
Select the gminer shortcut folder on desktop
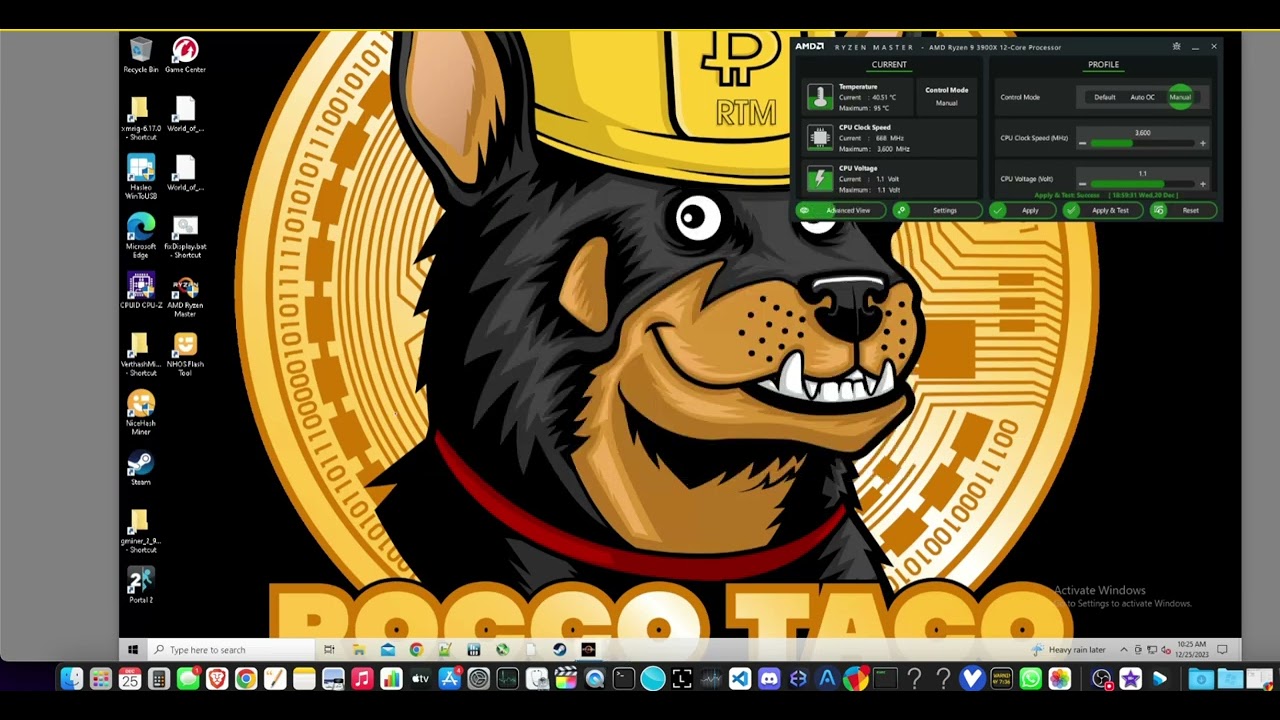(140, 530)
